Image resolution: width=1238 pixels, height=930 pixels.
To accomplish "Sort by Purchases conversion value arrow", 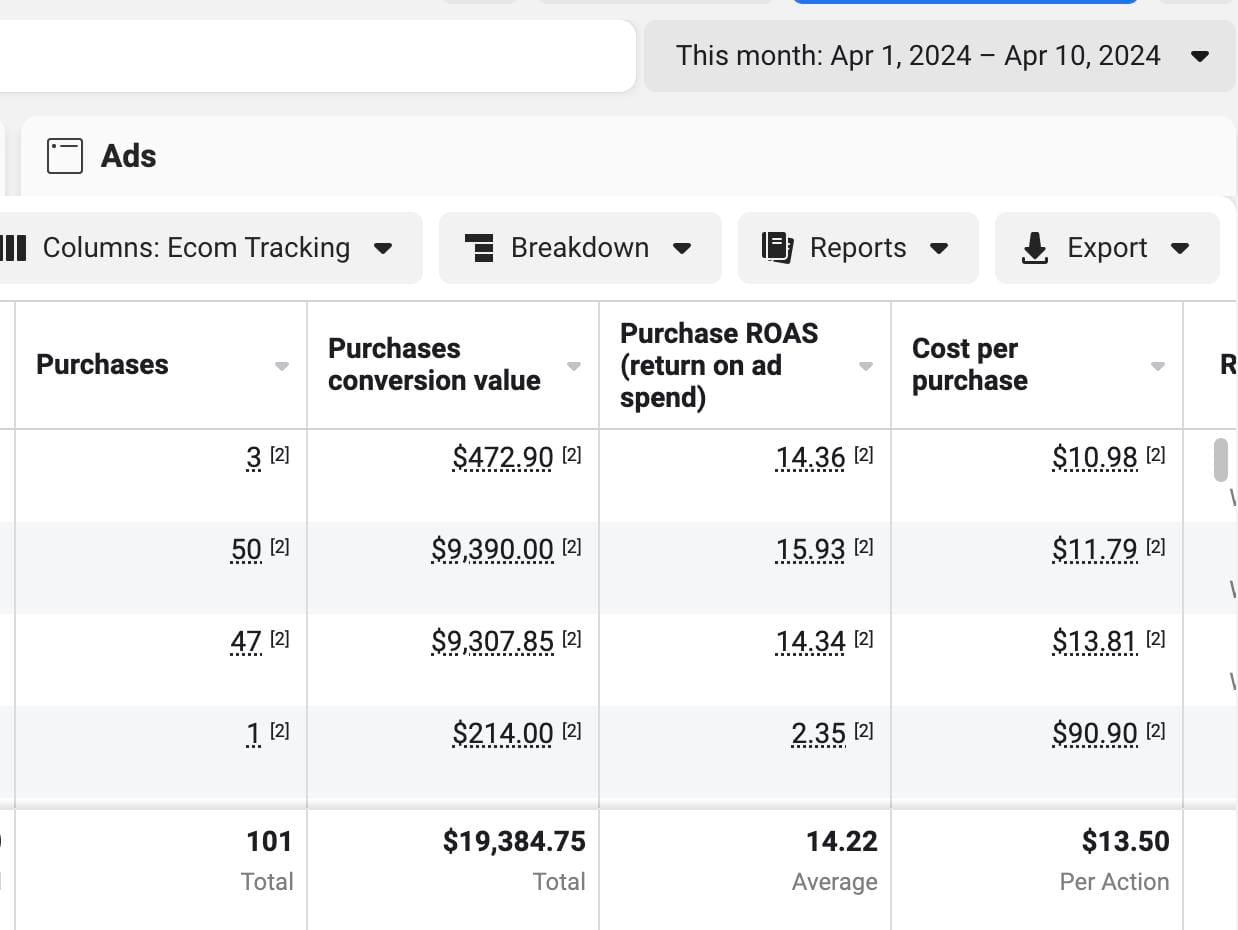I will [574, 366].
